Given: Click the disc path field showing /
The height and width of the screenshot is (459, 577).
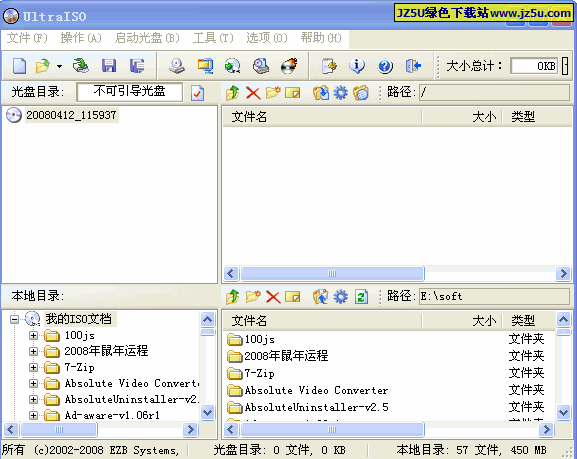Looking at the screenshot, I should click(x=495, y=92).
